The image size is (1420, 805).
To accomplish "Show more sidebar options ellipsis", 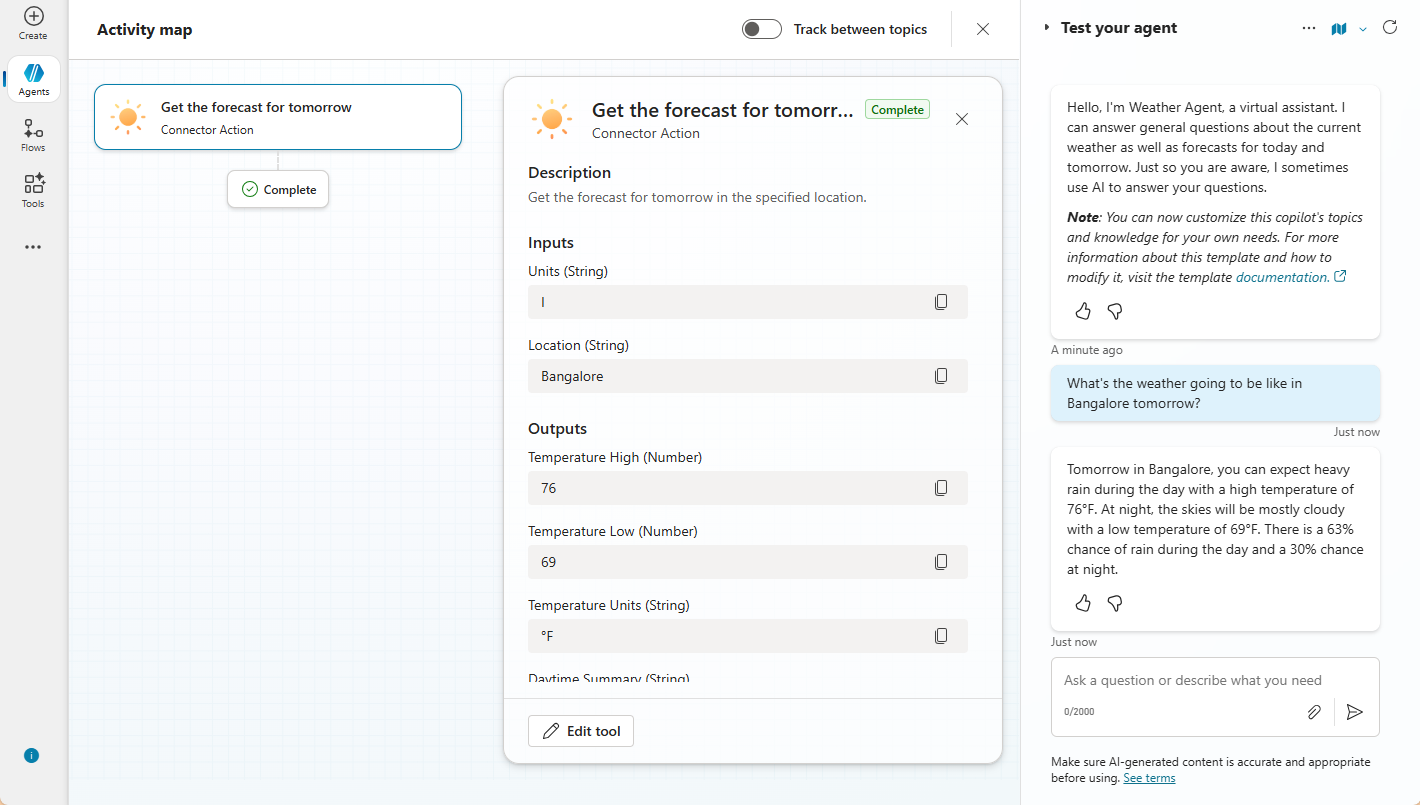I will (x=33, y=247).
